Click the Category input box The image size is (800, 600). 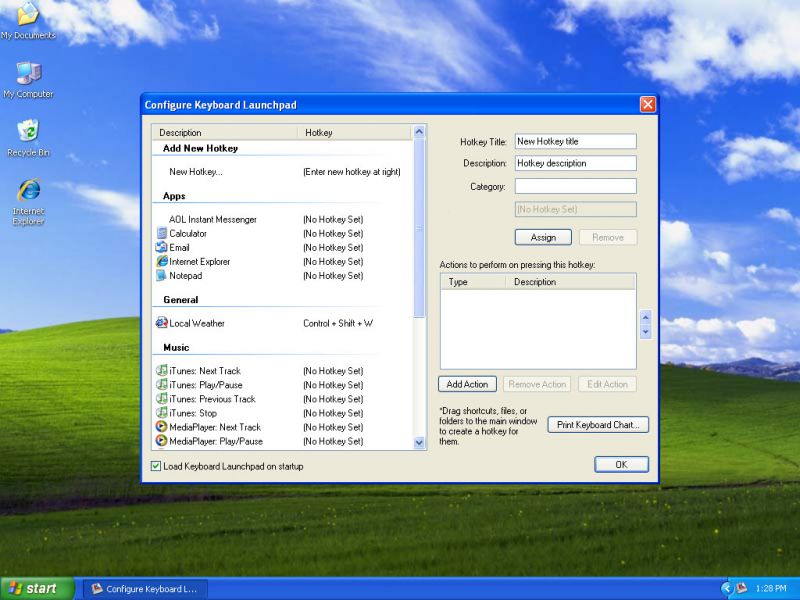click(575, 185)
